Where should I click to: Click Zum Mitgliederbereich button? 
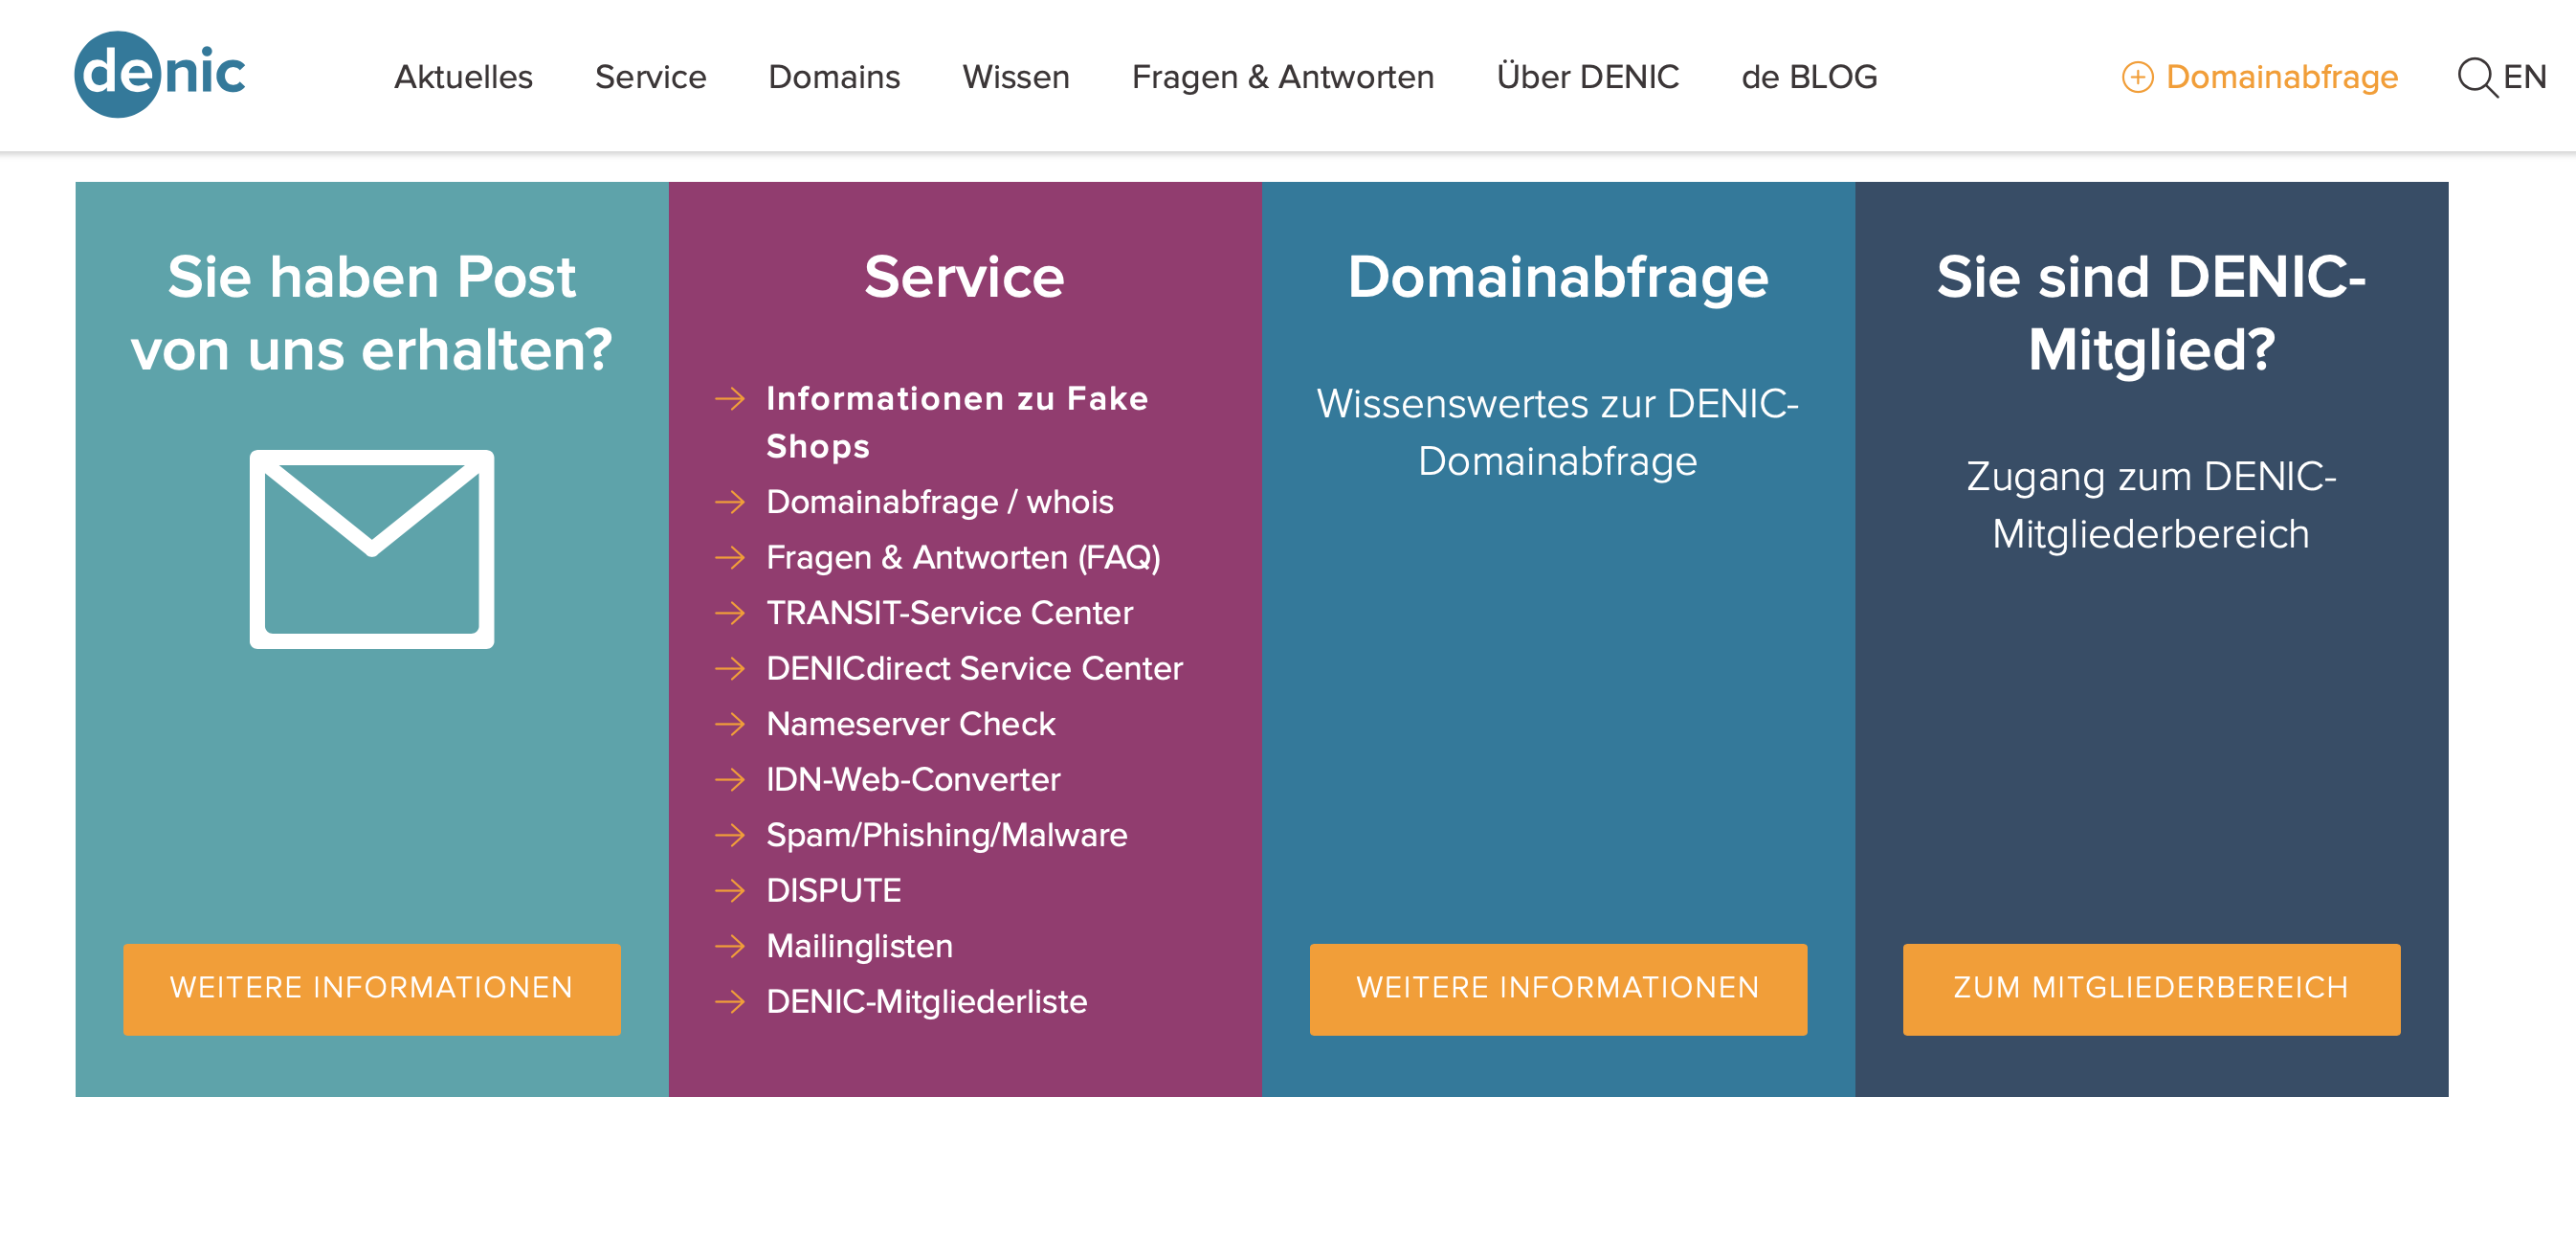click(2151, 989)
